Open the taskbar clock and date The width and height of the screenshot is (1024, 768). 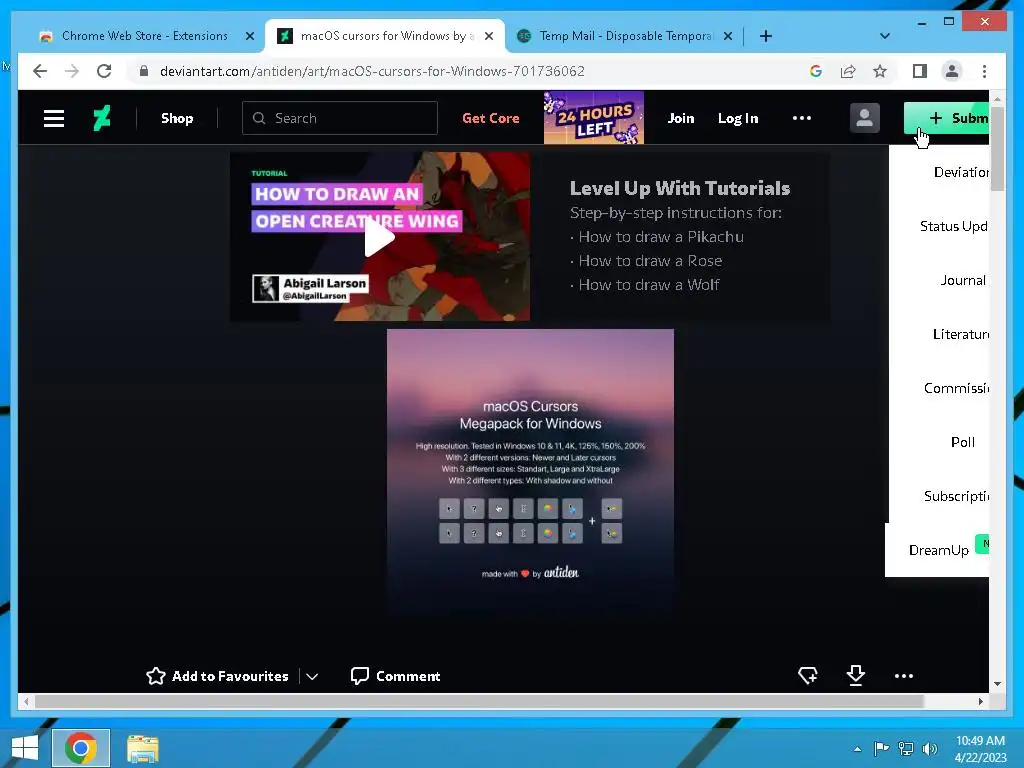(980, 749)
